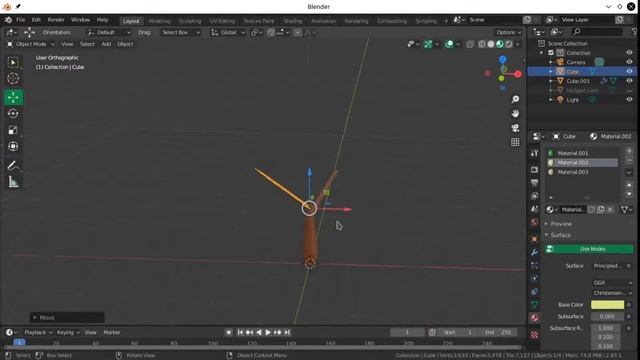Click the Blender logo menu icon
This screenshot has height=360, width=640.
coord(8,20)
